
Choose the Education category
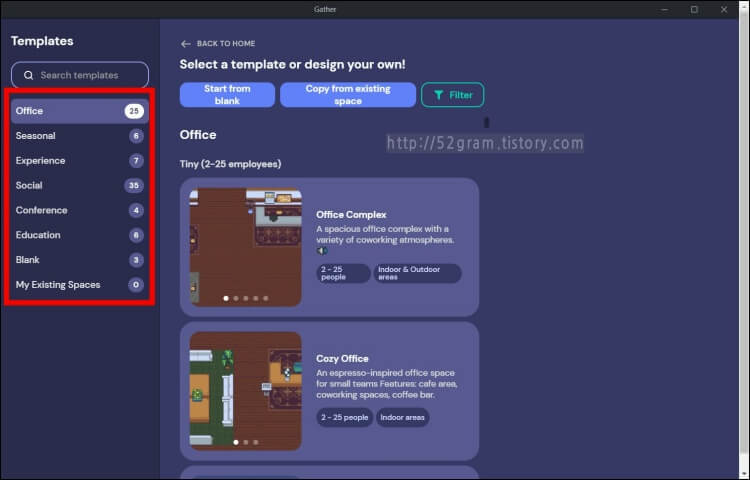pyautogui.click(x=80, y=235)
